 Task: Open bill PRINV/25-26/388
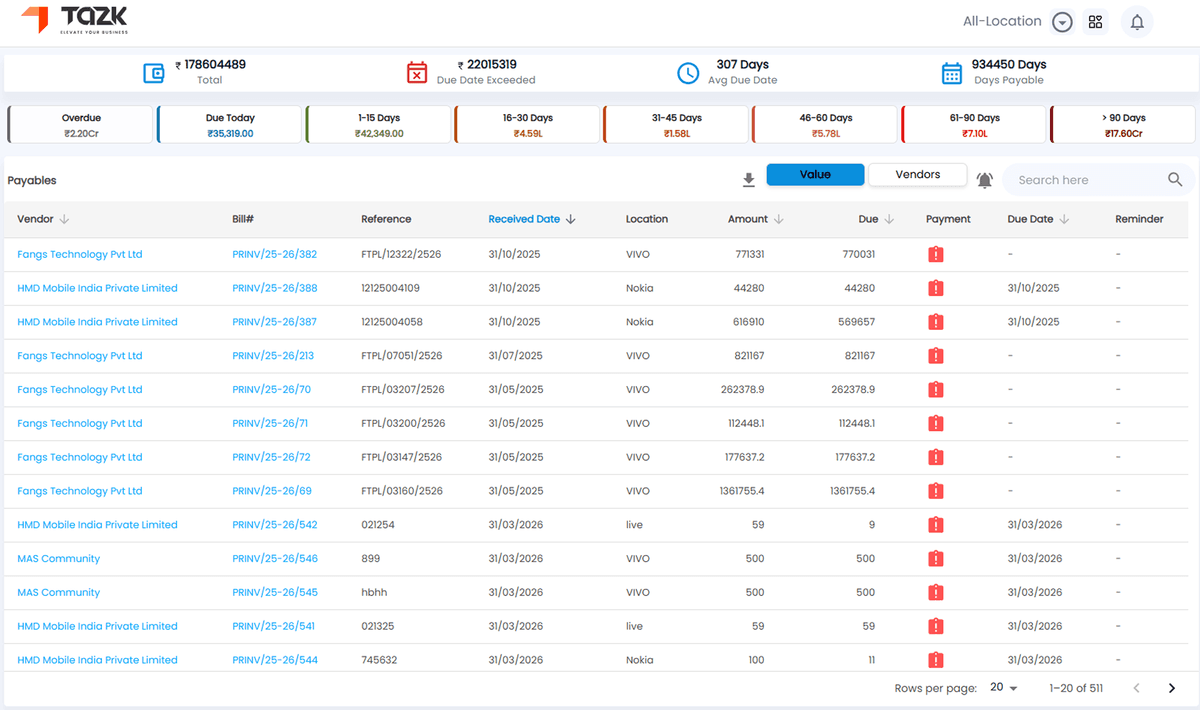click(275, 288)
